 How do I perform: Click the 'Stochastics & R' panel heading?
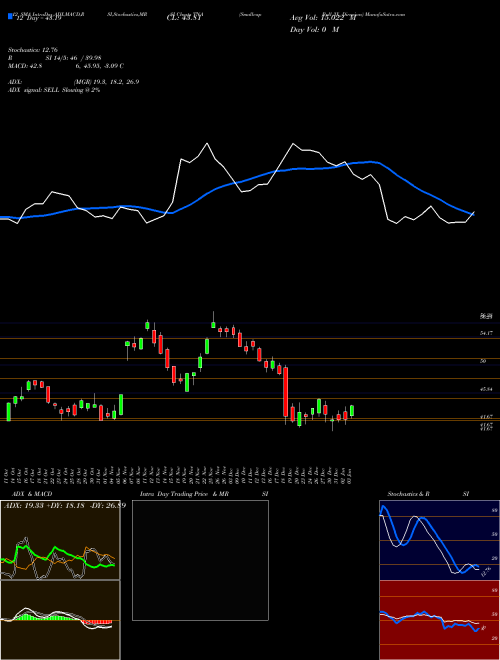(408, 494)
